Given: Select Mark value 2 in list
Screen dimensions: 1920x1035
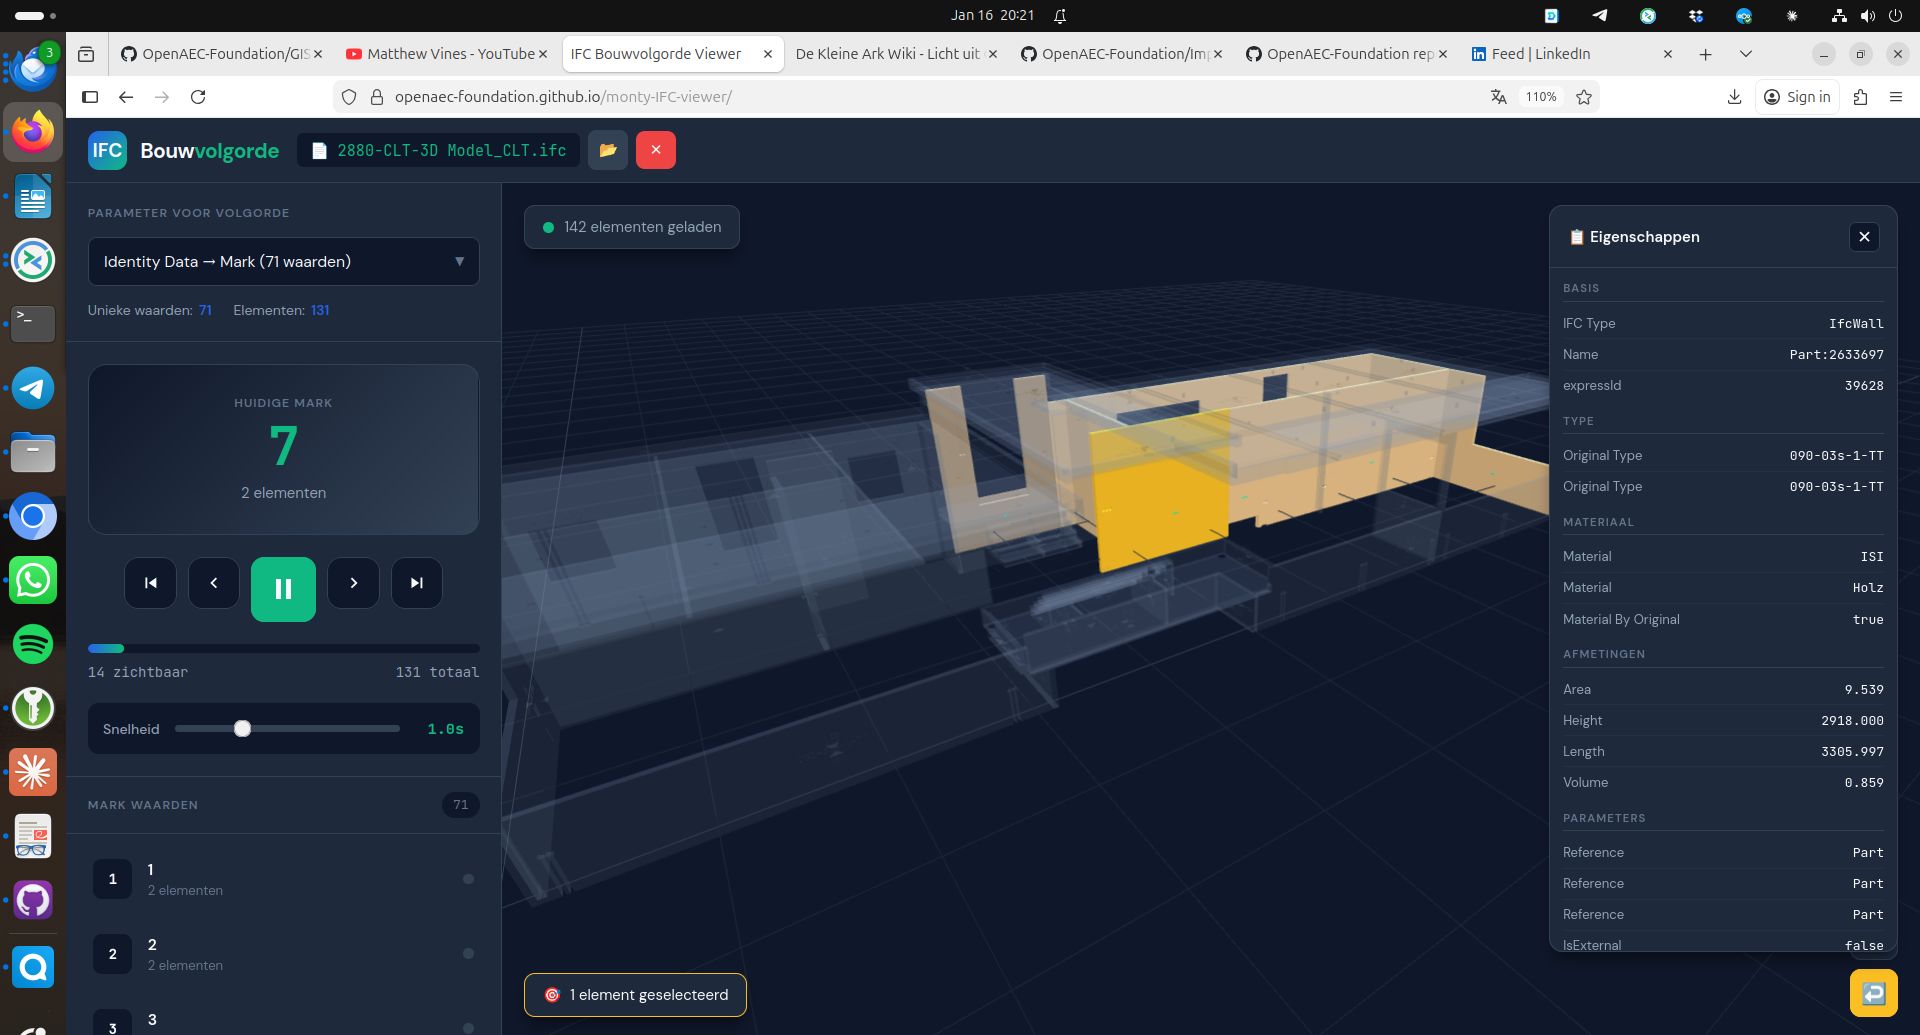Looking at the screenshot, I should 283,954.
